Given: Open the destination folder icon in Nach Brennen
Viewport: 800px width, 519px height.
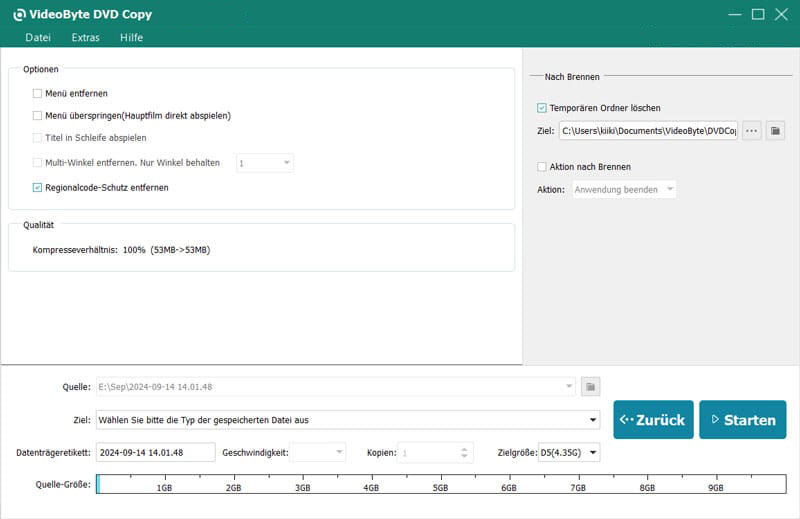Looking at the screenshot, I should coord(775,131).
